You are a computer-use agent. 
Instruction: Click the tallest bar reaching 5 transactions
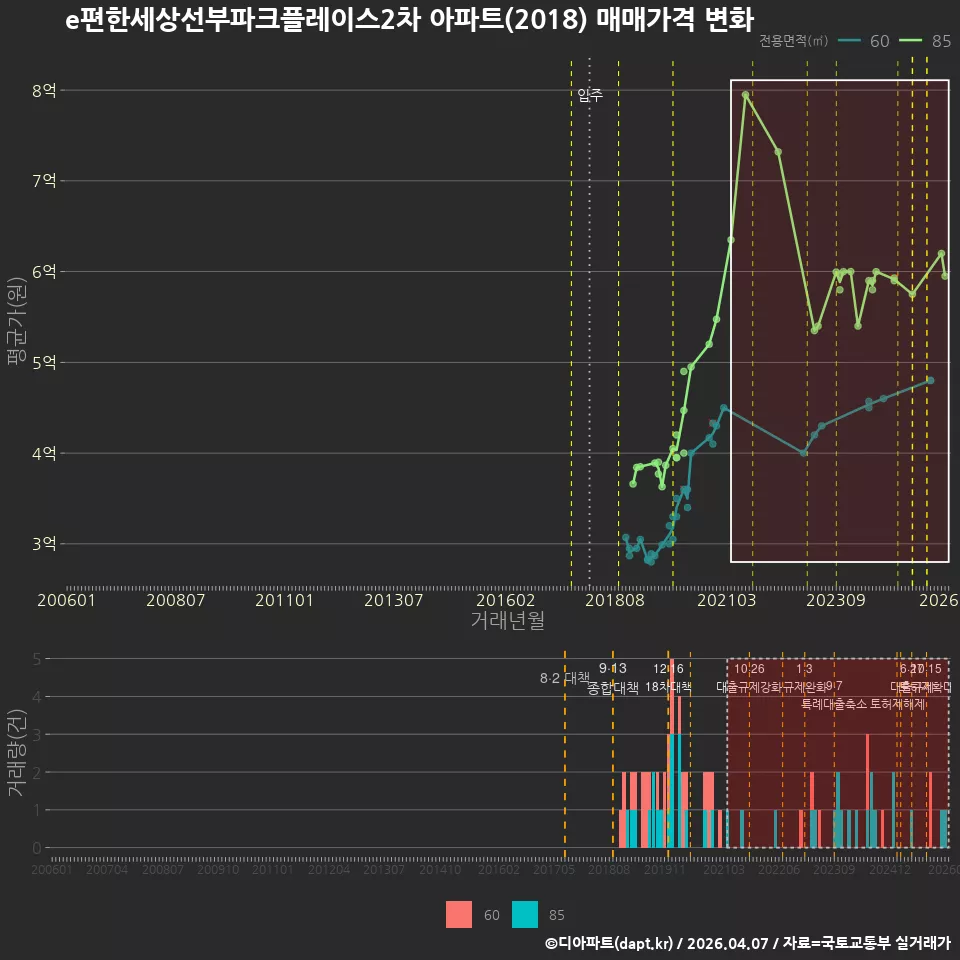pos(672,753)
